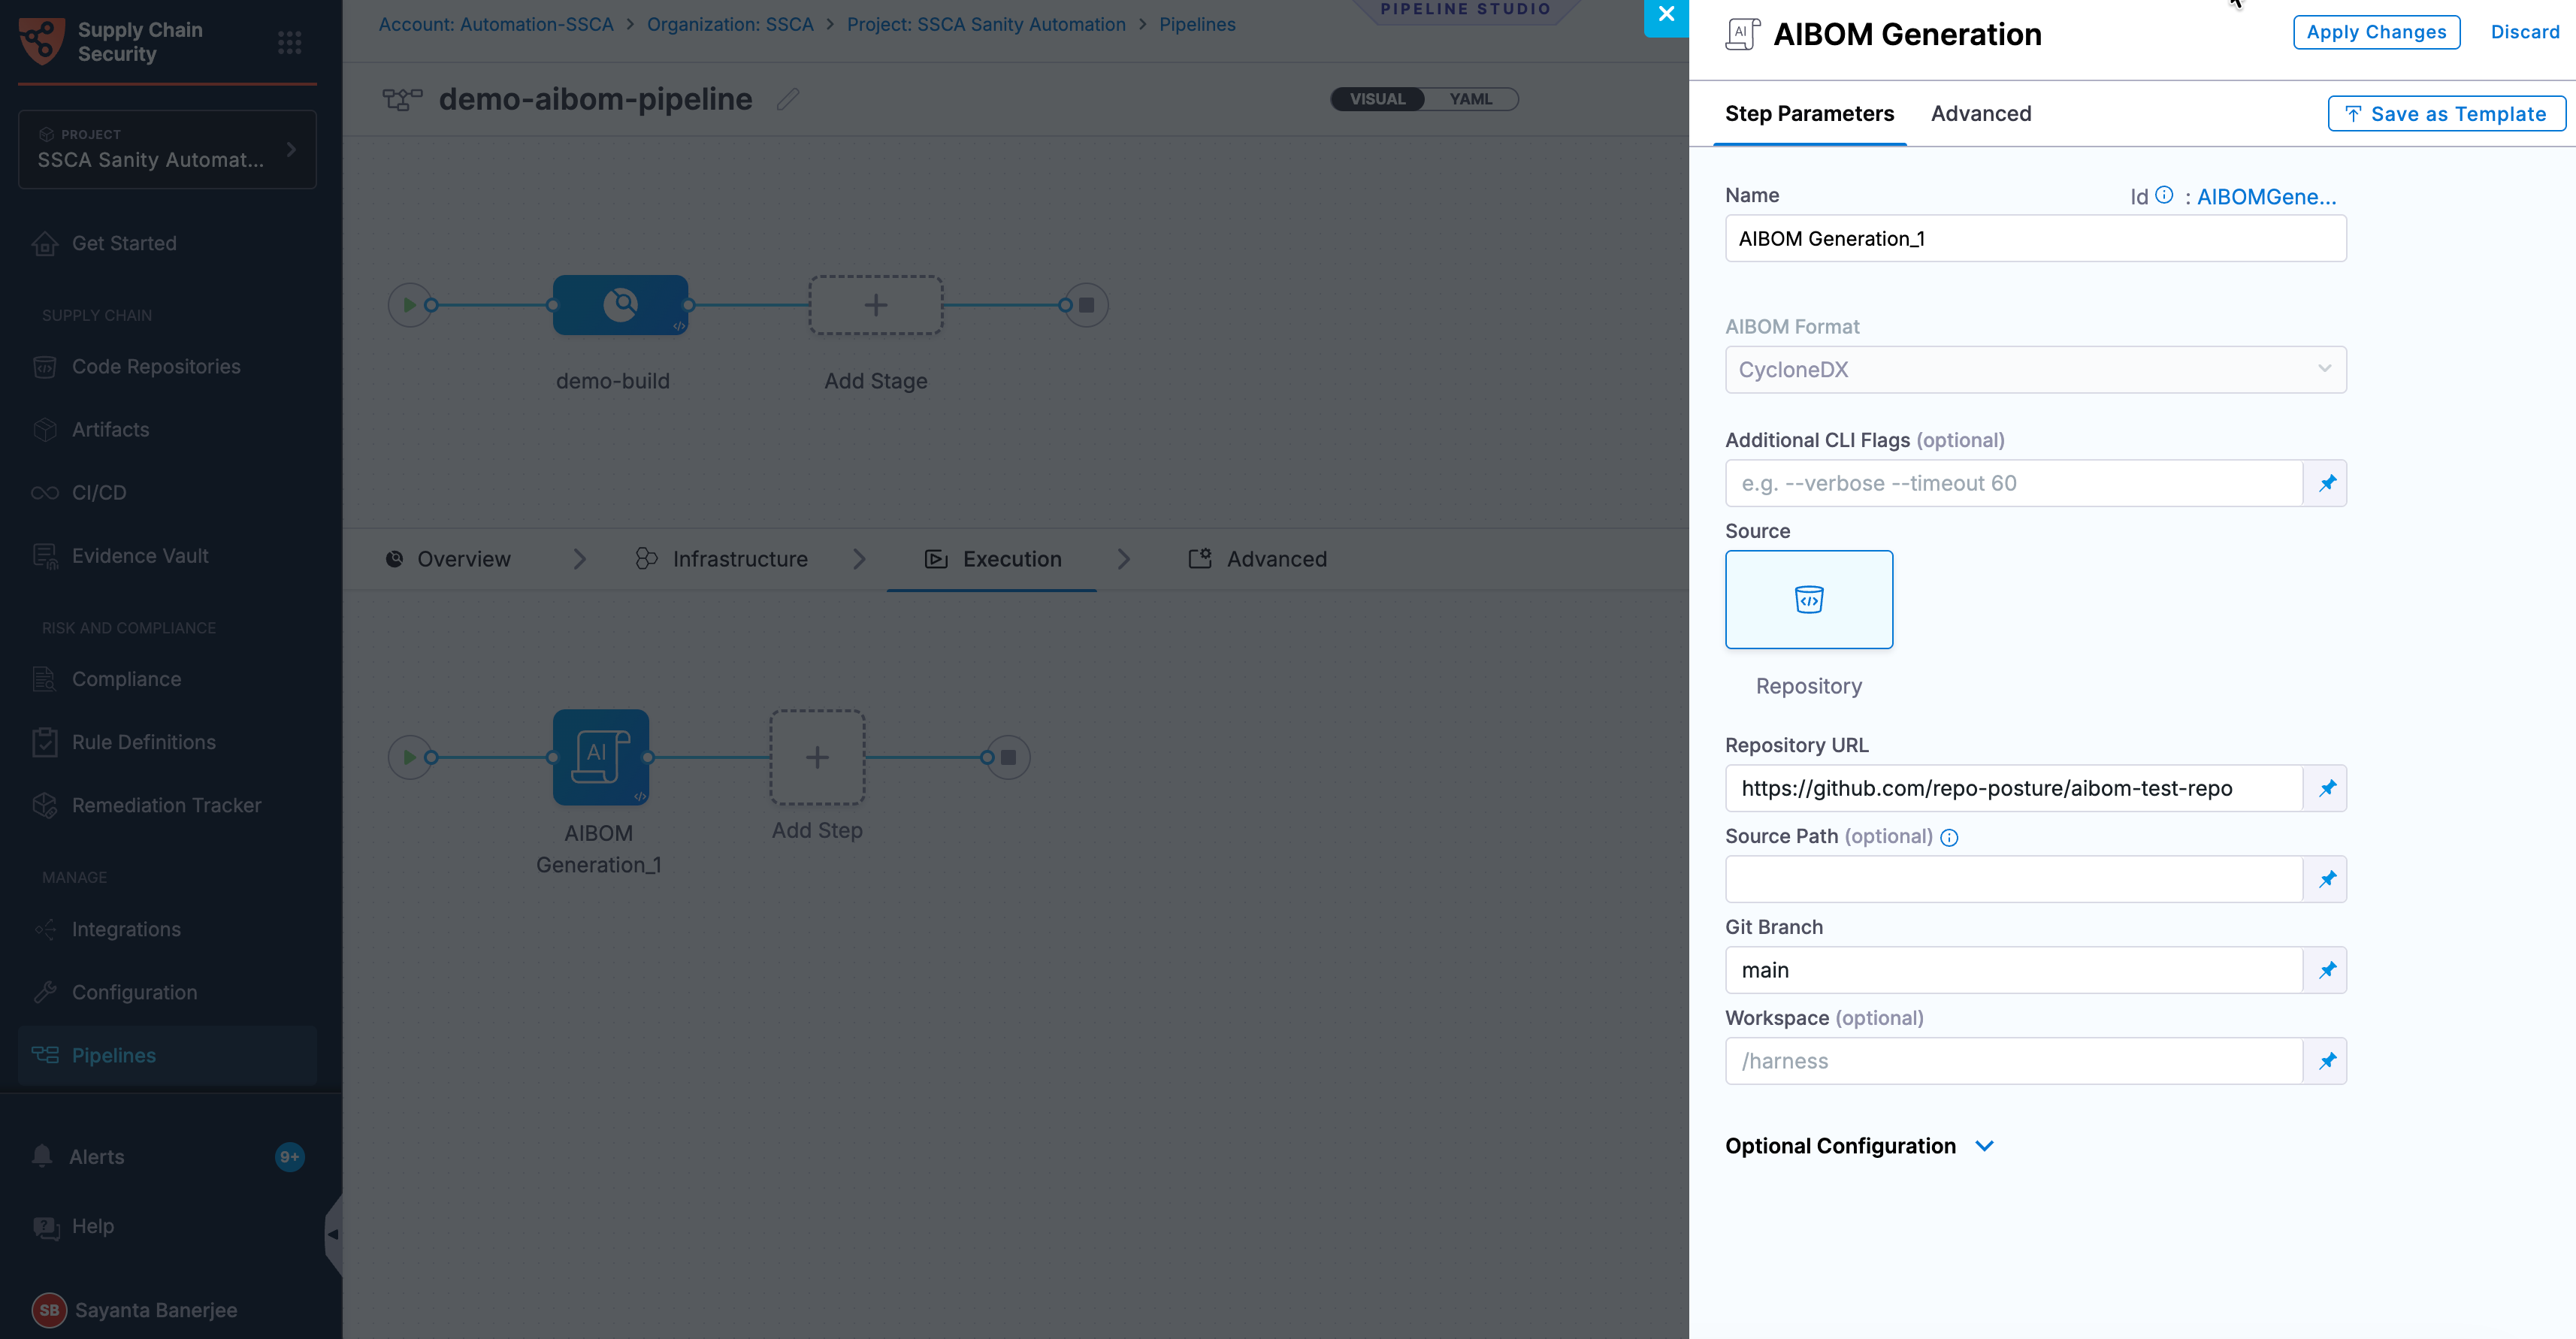
Task: Click the Alerts bell icon
Action: click(x=42, y=1156)
